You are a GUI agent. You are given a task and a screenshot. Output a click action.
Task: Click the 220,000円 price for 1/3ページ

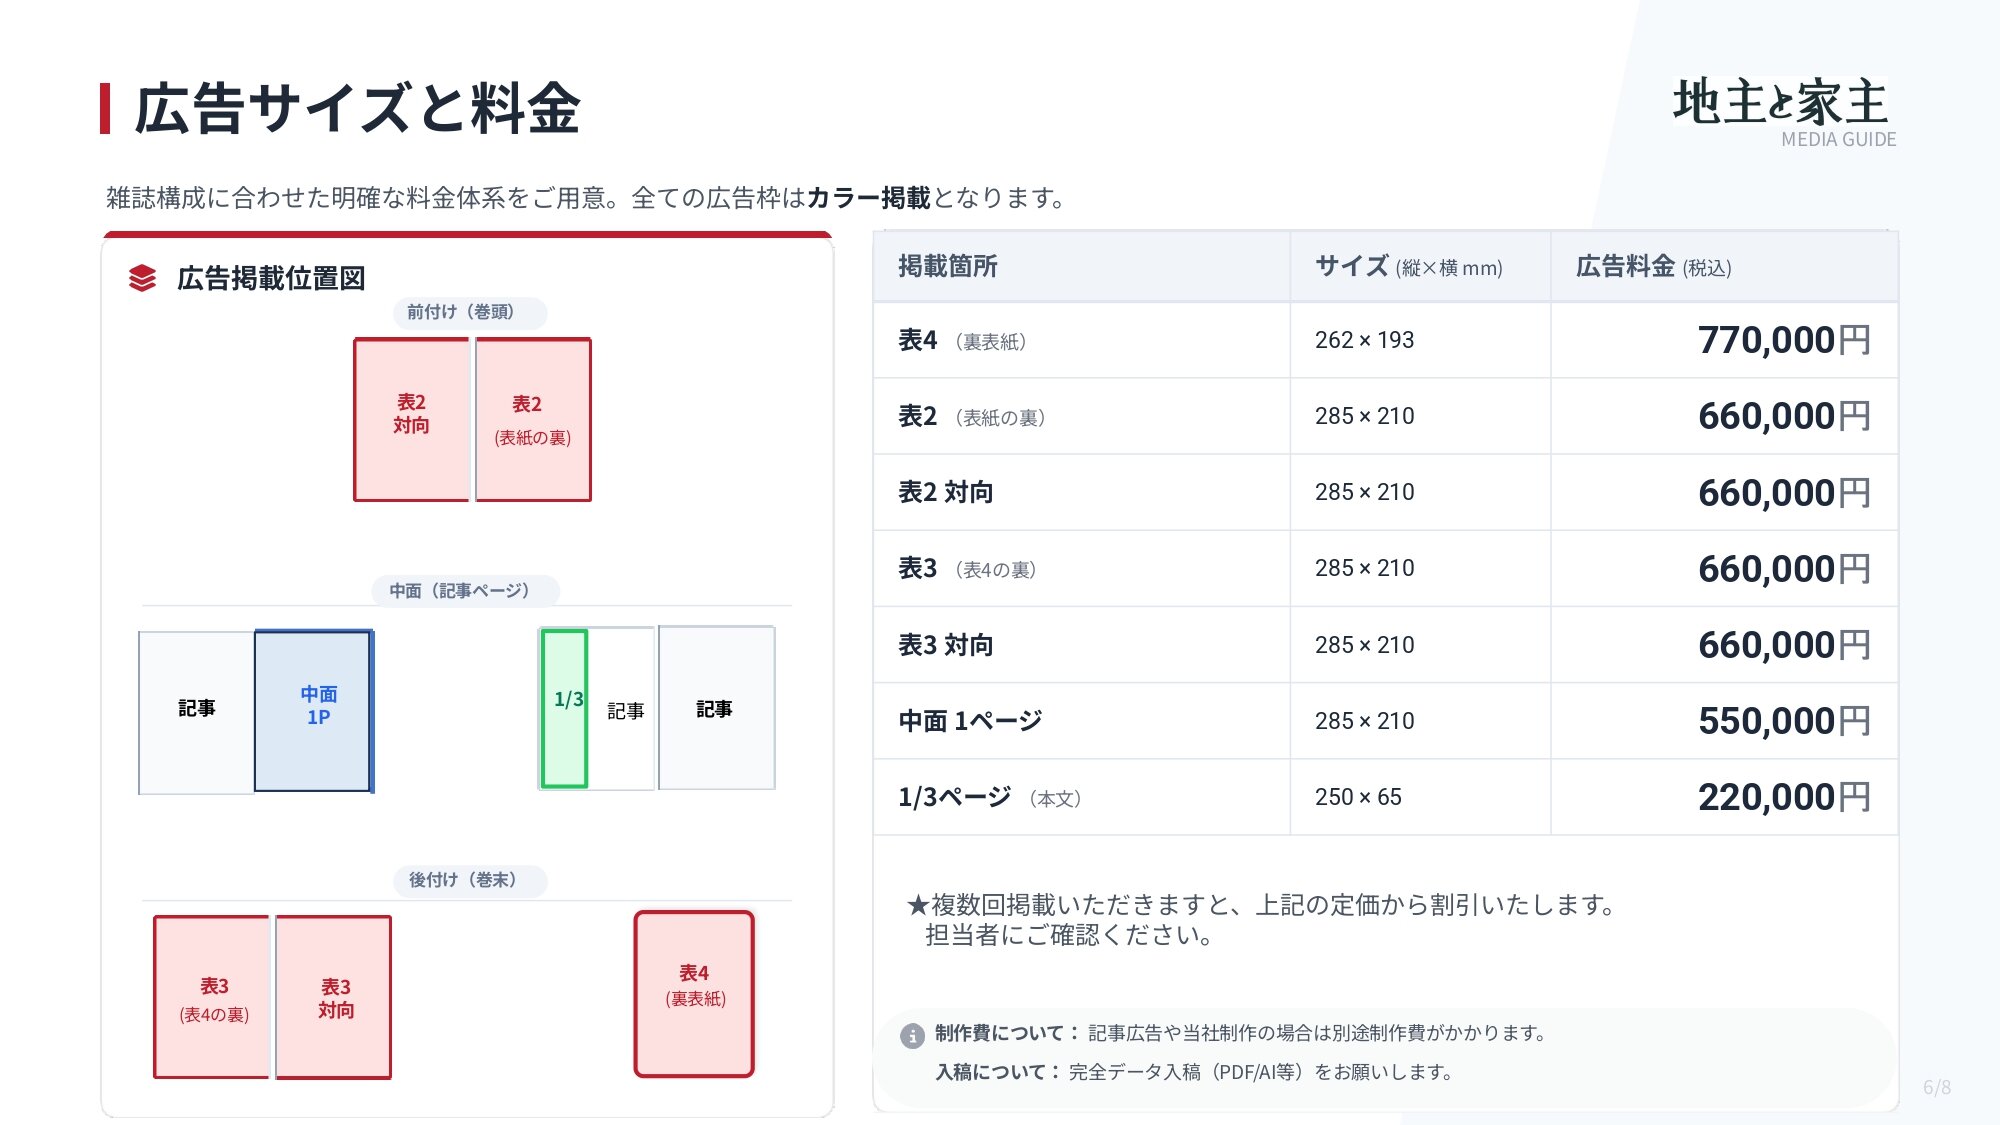(1783, 797)
